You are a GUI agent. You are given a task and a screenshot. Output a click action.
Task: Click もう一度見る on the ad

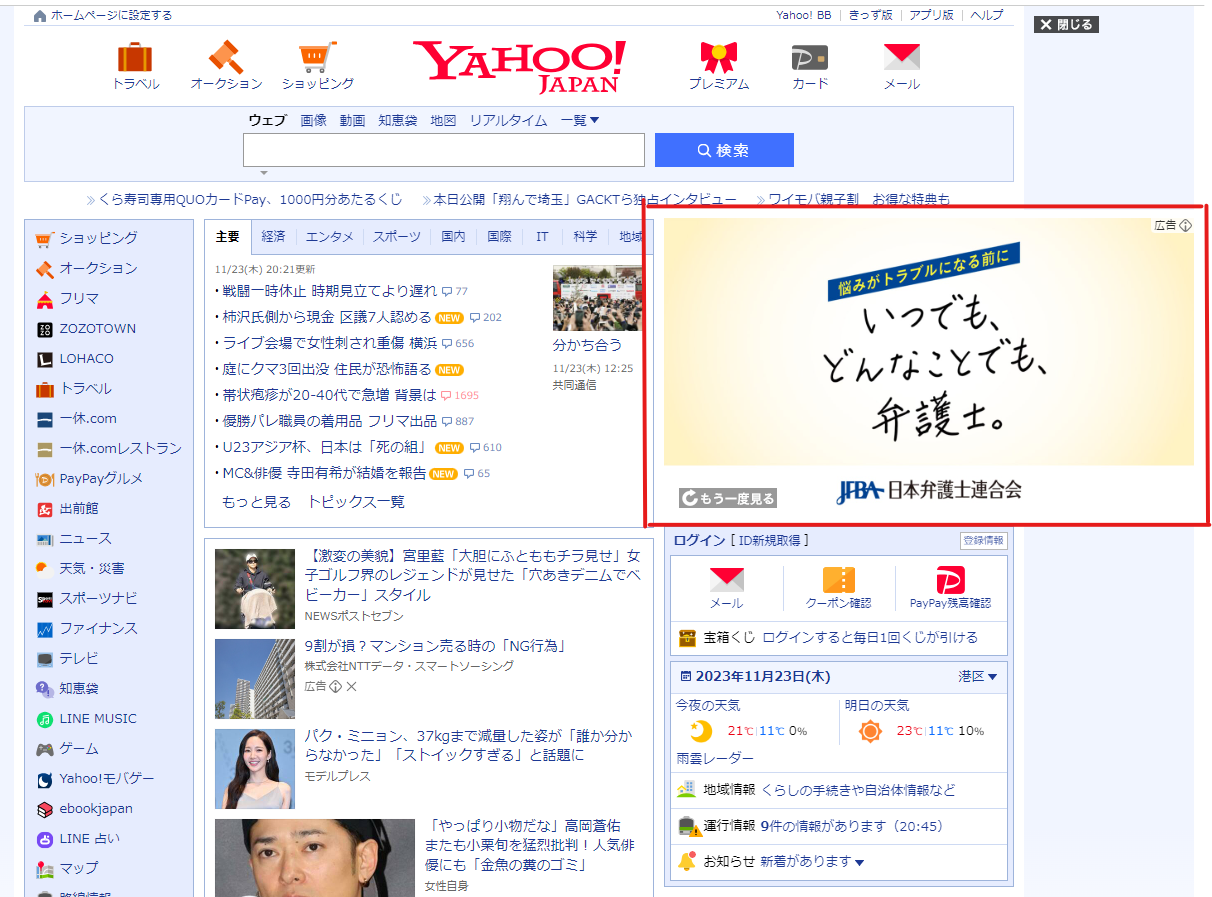(728, 498)
